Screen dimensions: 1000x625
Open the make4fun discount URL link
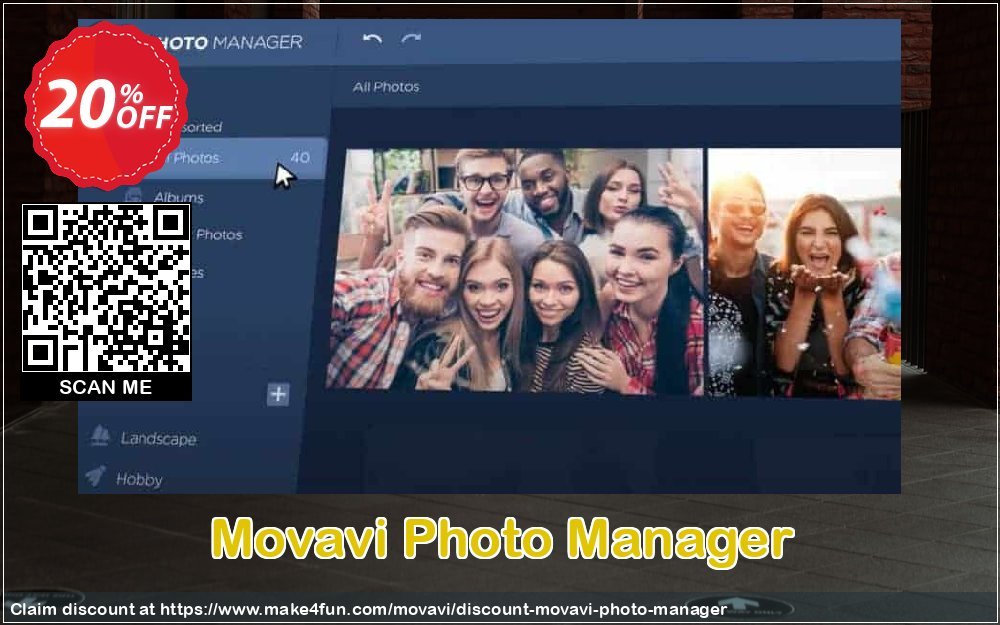[443, 610]
